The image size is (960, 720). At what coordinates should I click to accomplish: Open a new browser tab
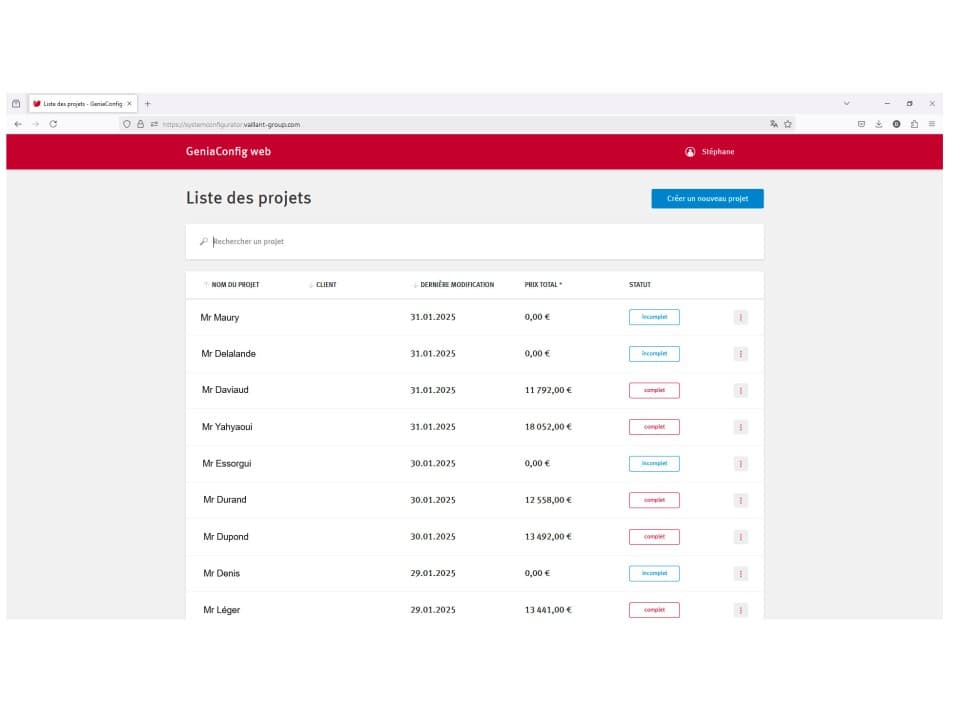[148, 104]
